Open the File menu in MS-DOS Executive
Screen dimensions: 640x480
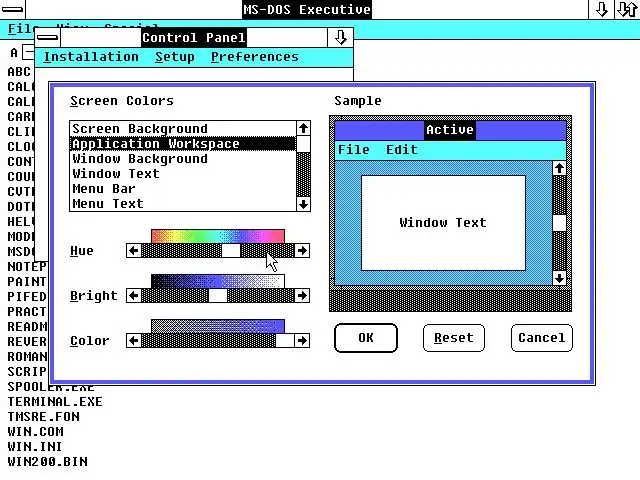pos(21,29)
